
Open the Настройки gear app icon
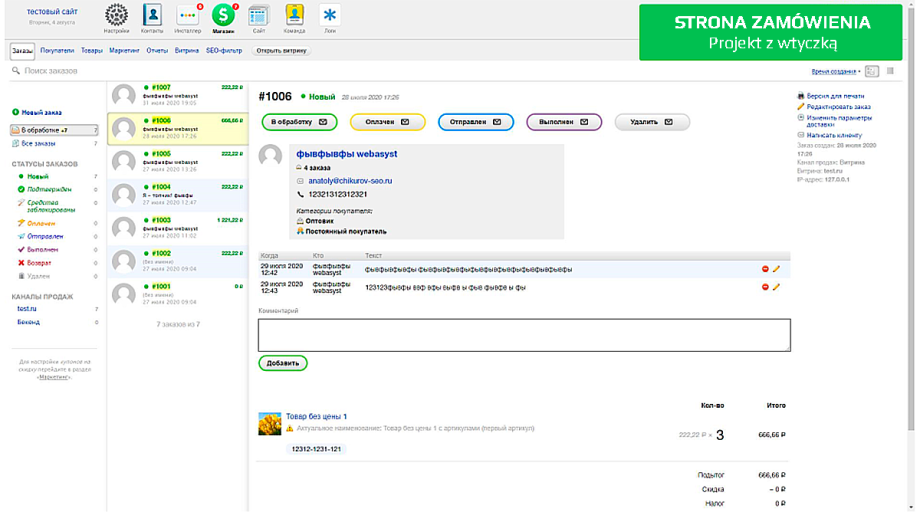(x=116, y=15)
